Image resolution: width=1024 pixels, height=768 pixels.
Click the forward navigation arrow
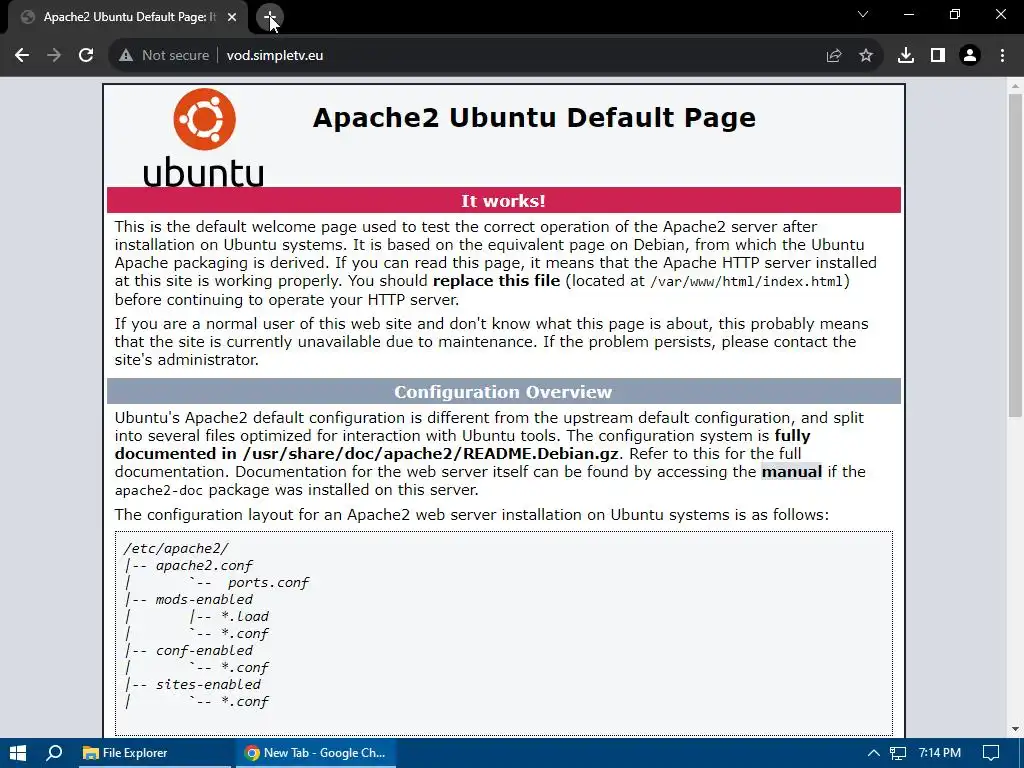[54, 56]
